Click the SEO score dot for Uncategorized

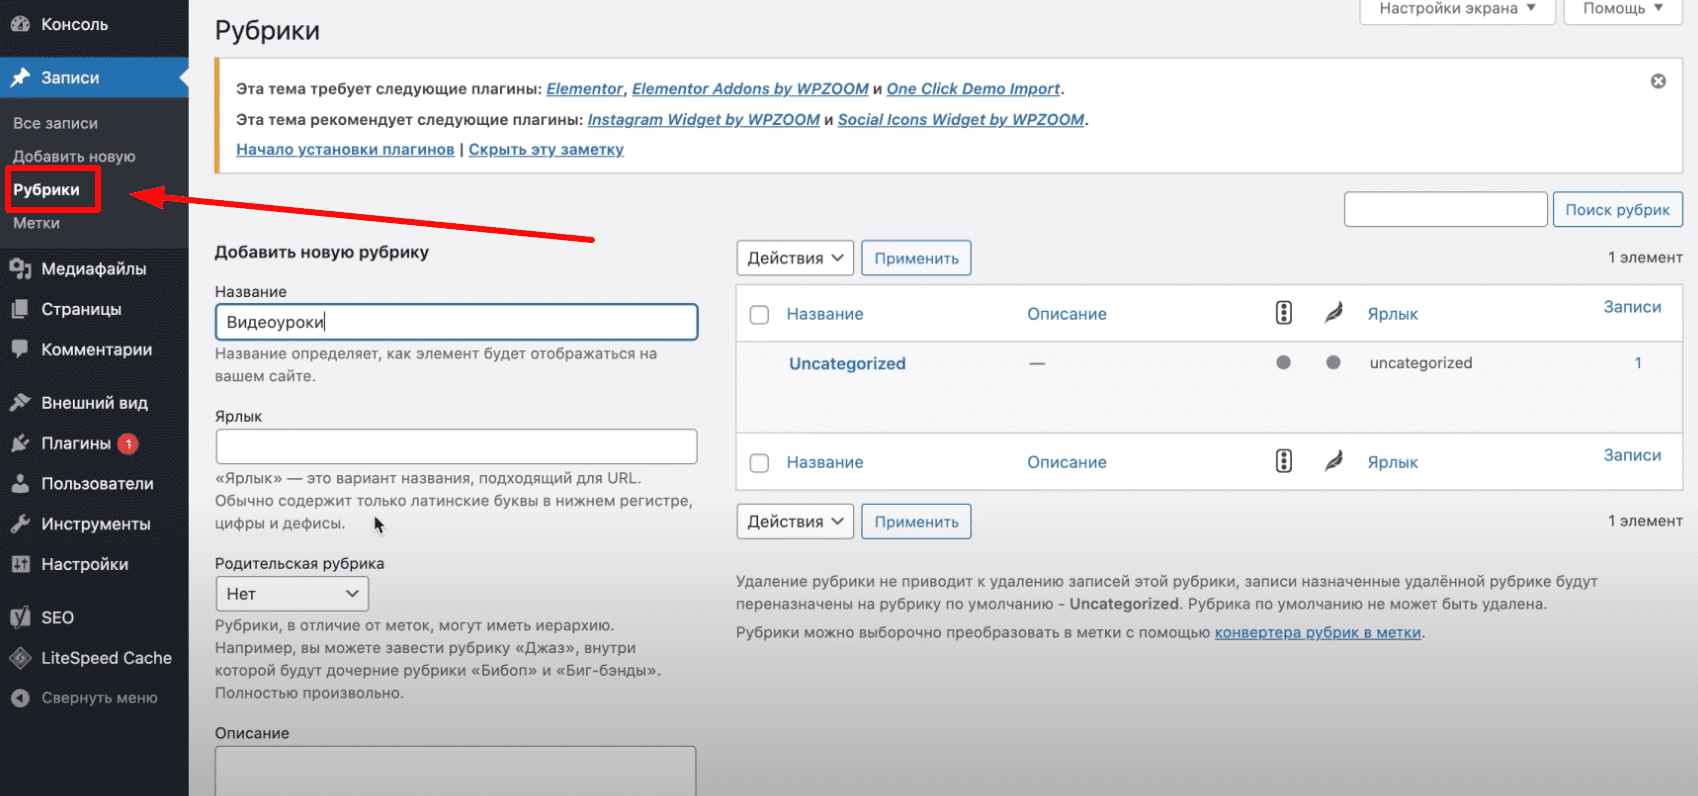tap(1284, 363)
